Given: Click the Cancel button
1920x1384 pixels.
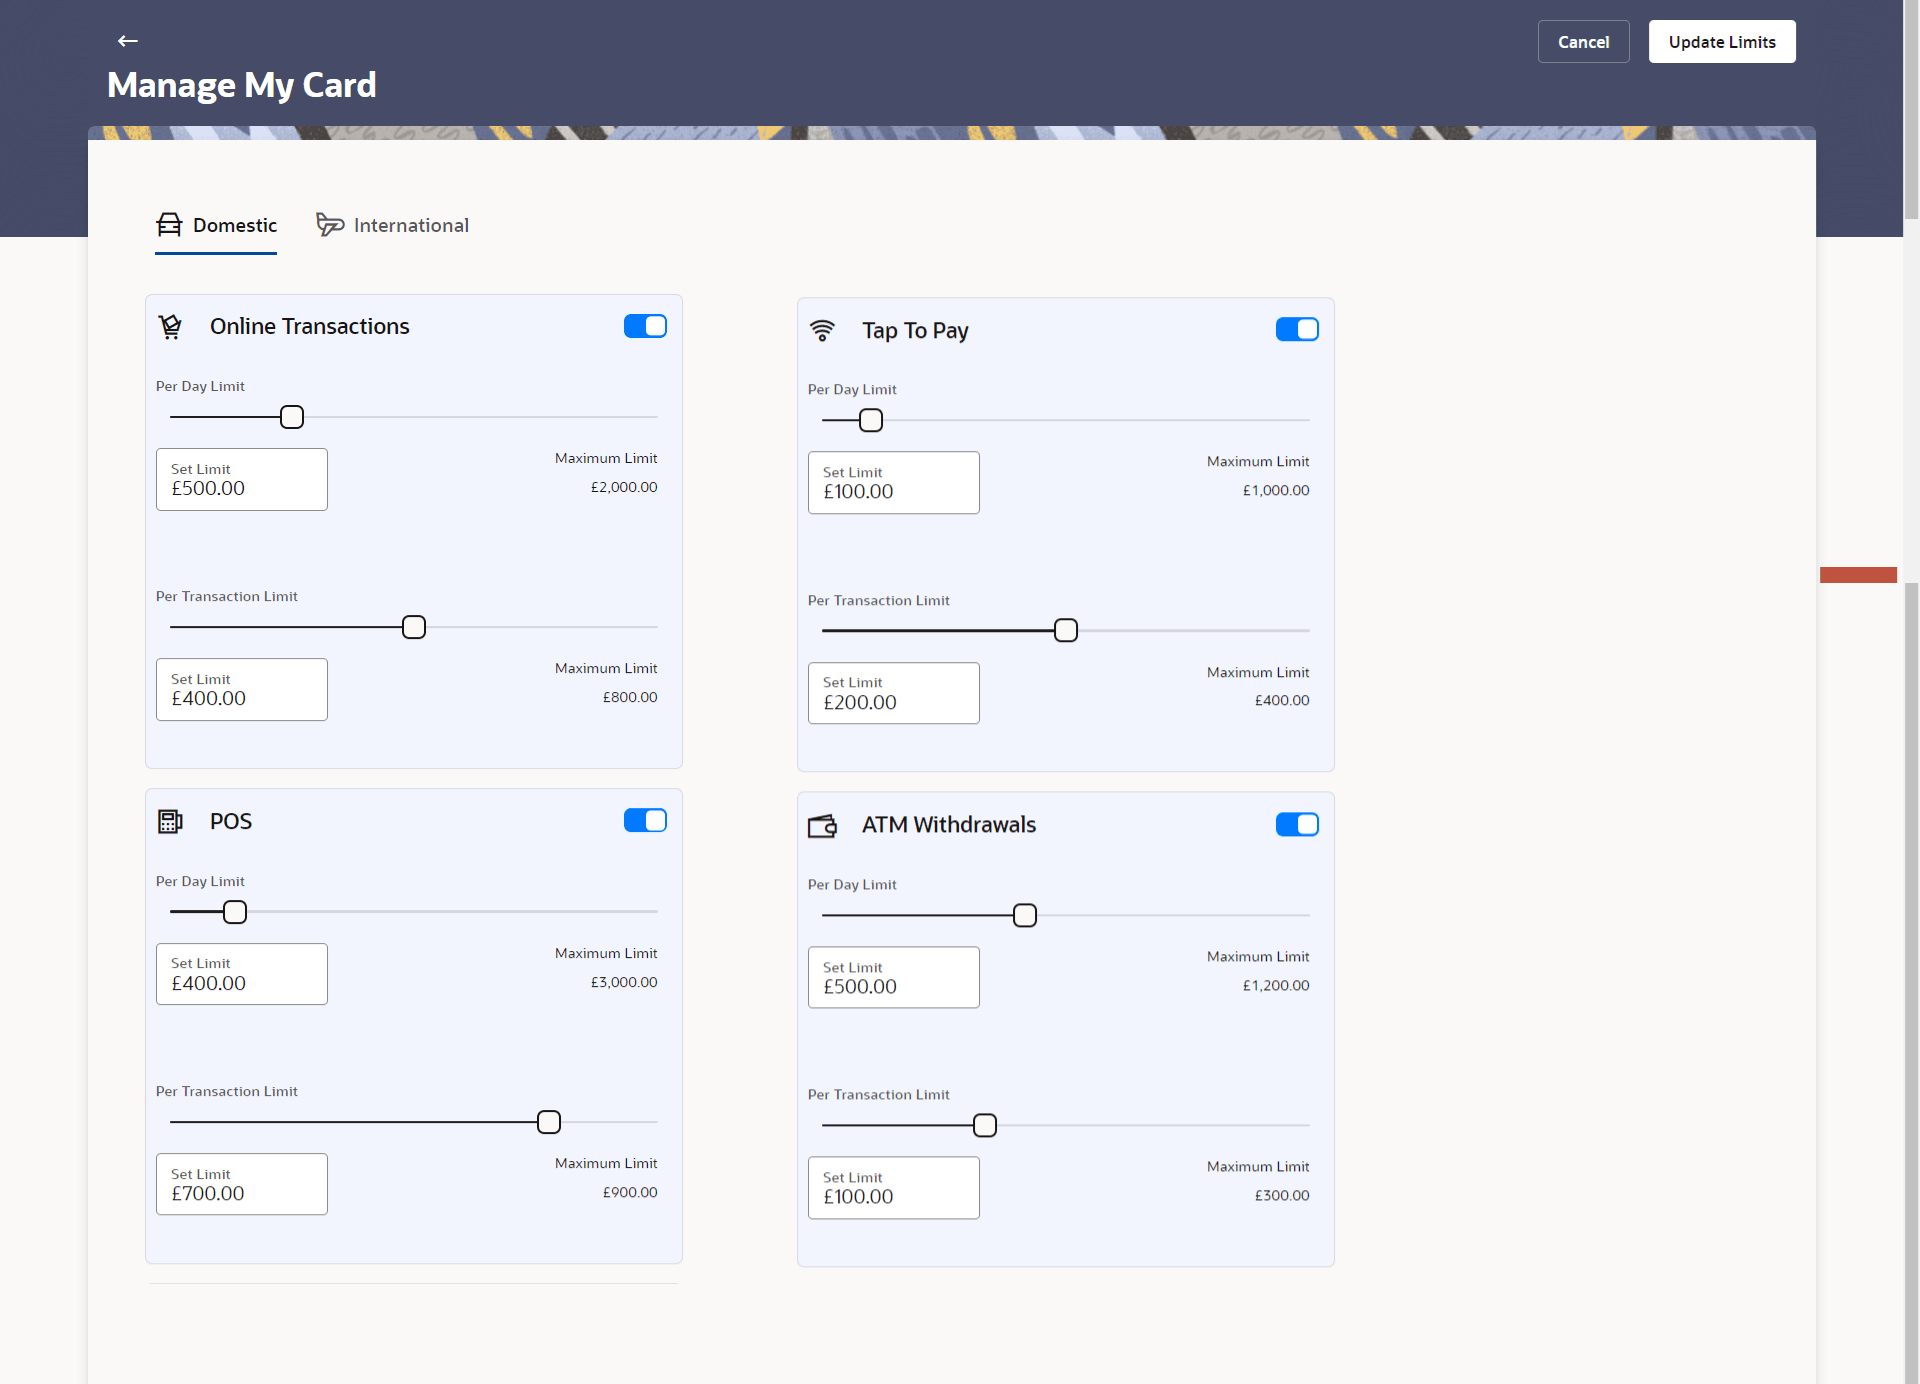Looking at the screenshot, I should click(1583, 42).
